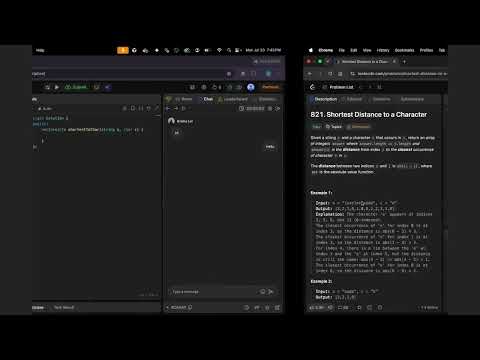Go back with Chrome's back arrow
Image resolution: width=480 pixels, height=360 pixels.
tap(310, 74)
